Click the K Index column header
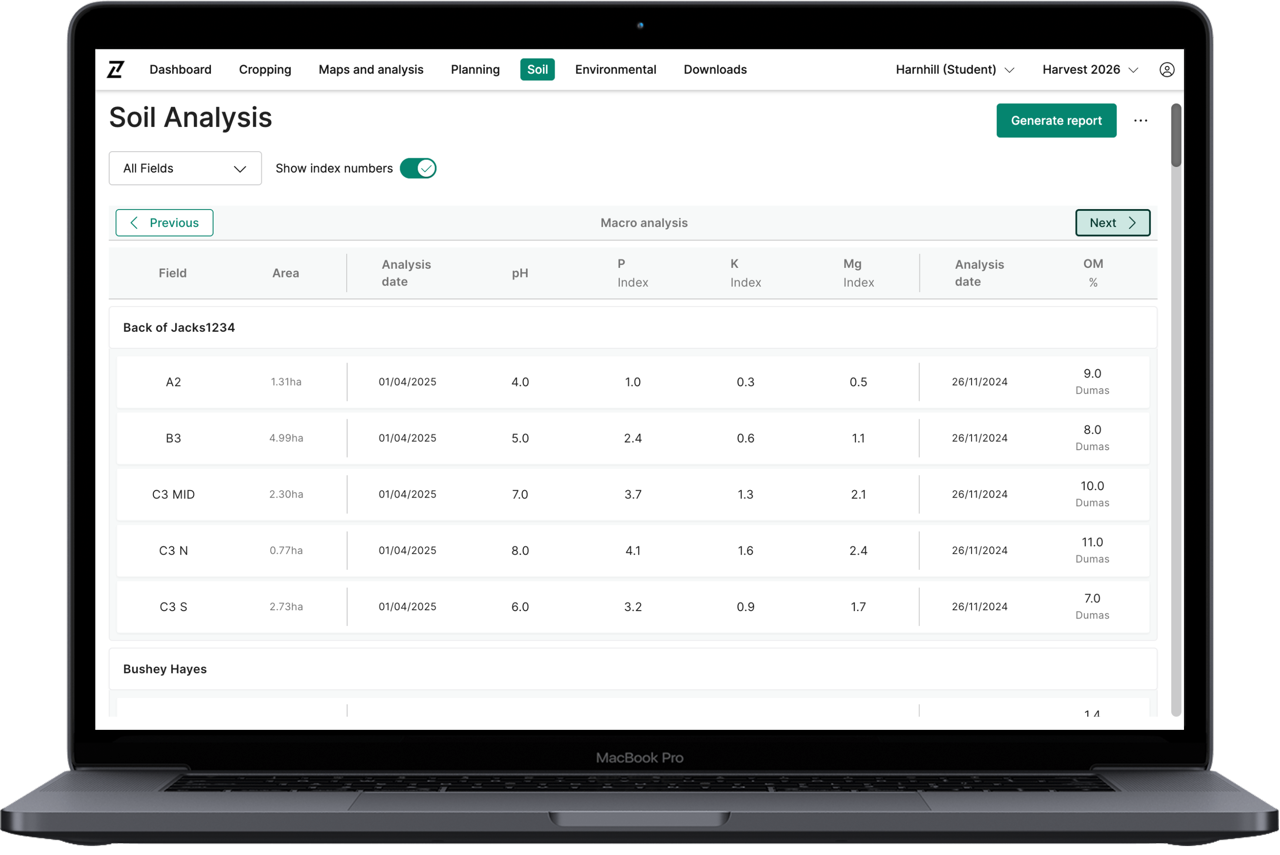 coord(746,273)
